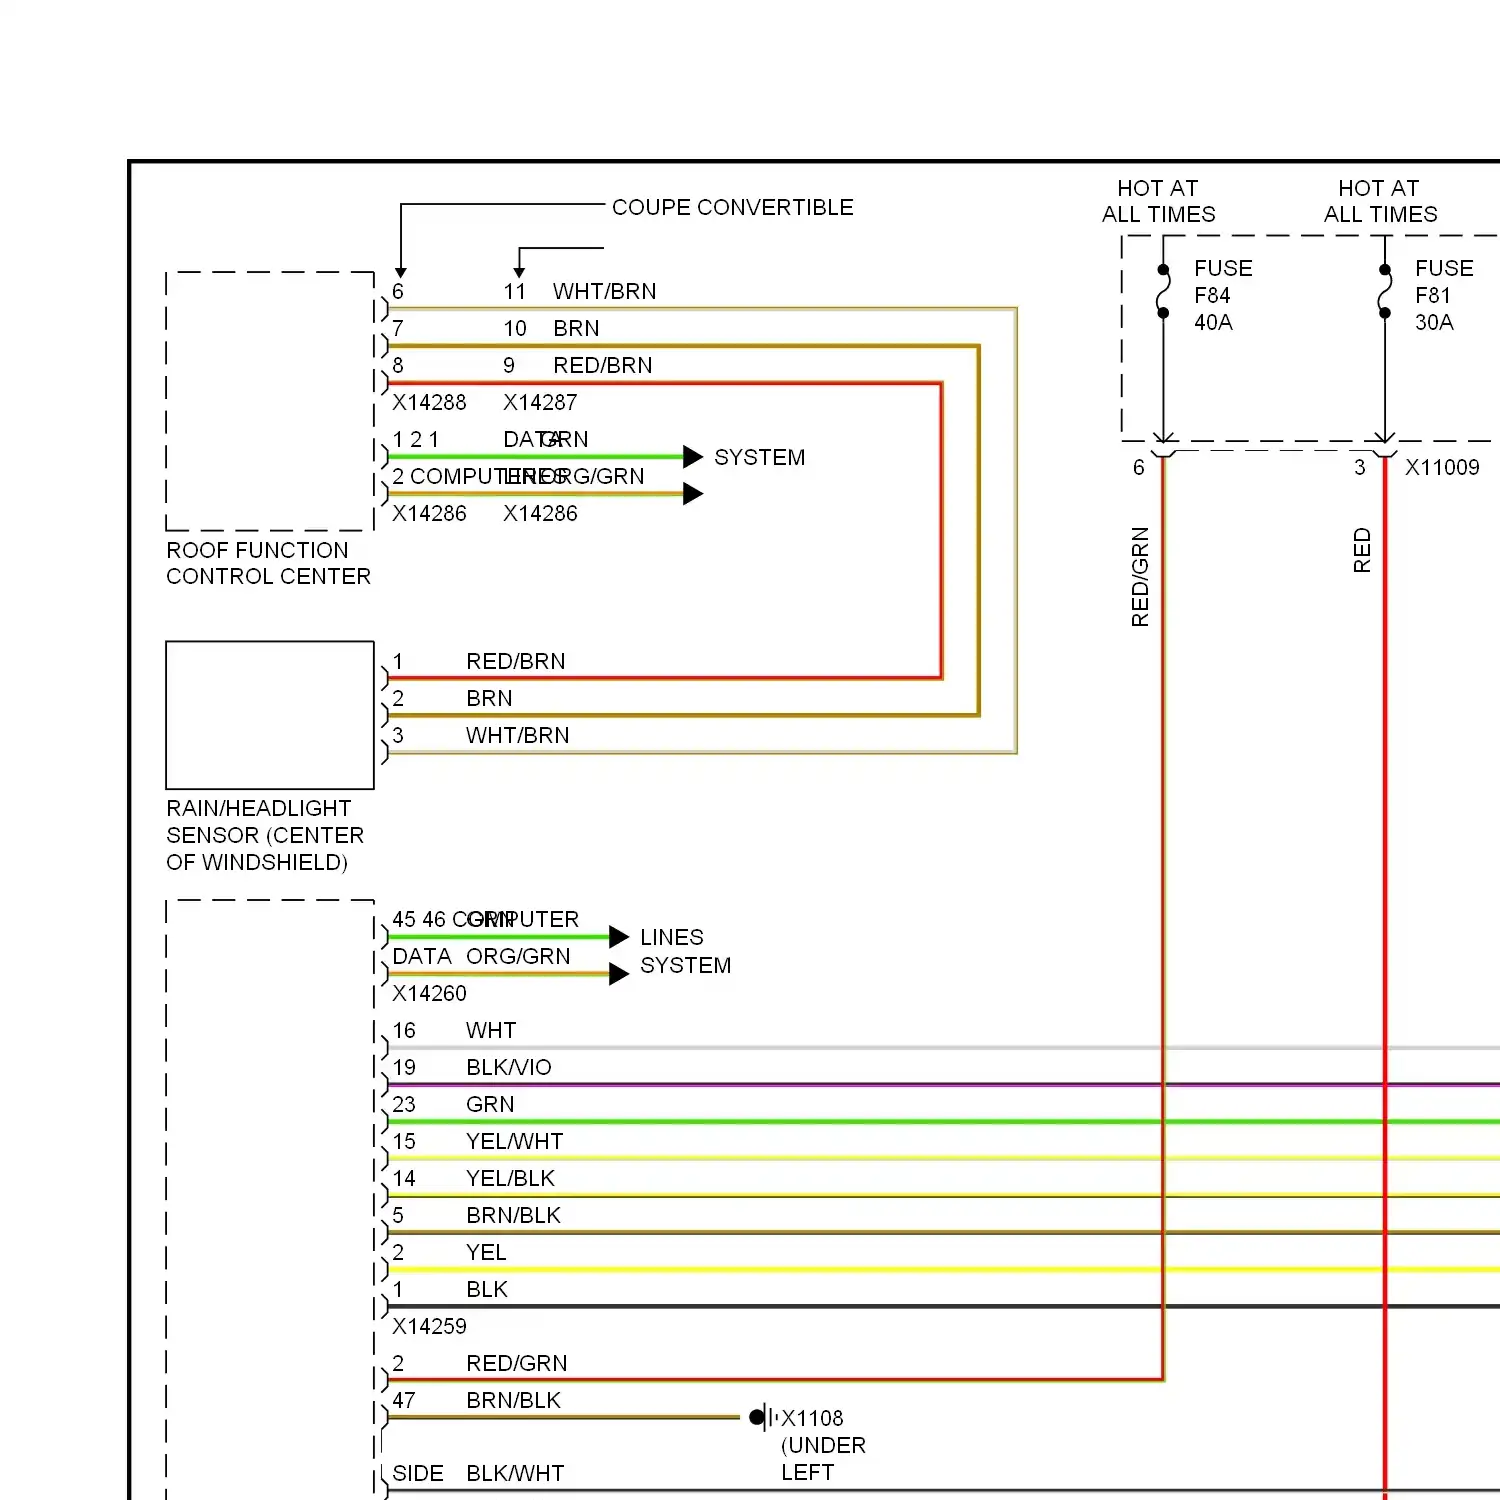Click the fuse F84 symbol
This screenshot has height=1500, width=1500.
(x=1163, y=291)
